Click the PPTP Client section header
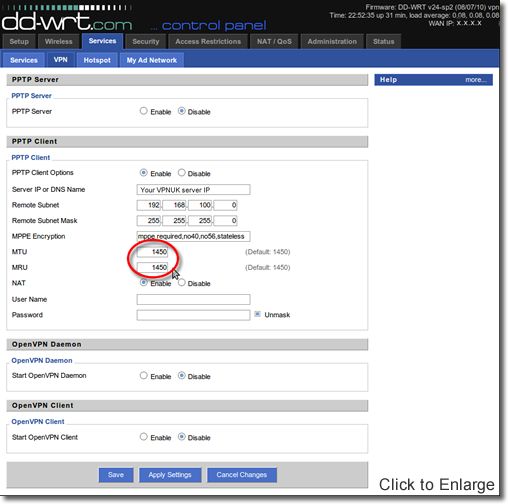The image size is (508, 504). point(187,141)
